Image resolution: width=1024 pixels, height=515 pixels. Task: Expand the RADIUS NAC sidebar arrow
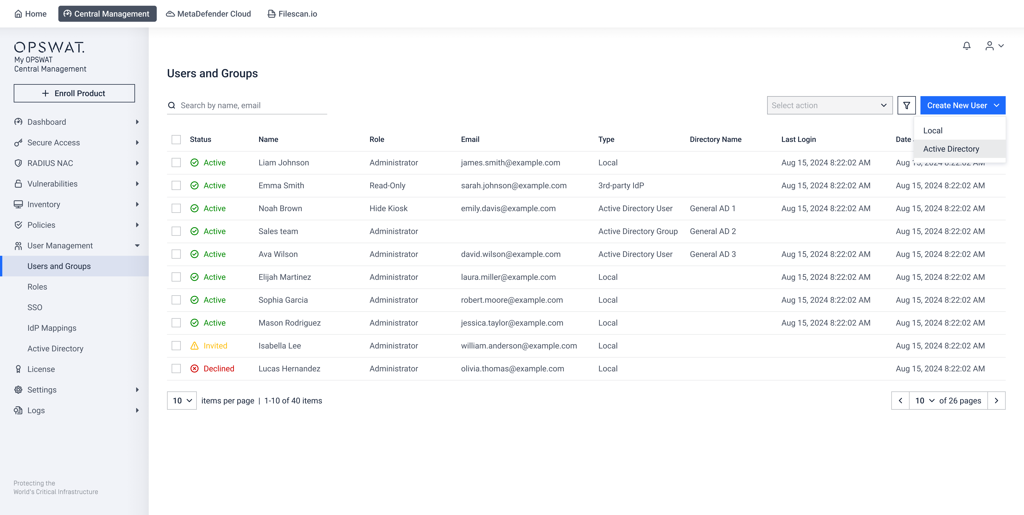click(x=137, y=163)
